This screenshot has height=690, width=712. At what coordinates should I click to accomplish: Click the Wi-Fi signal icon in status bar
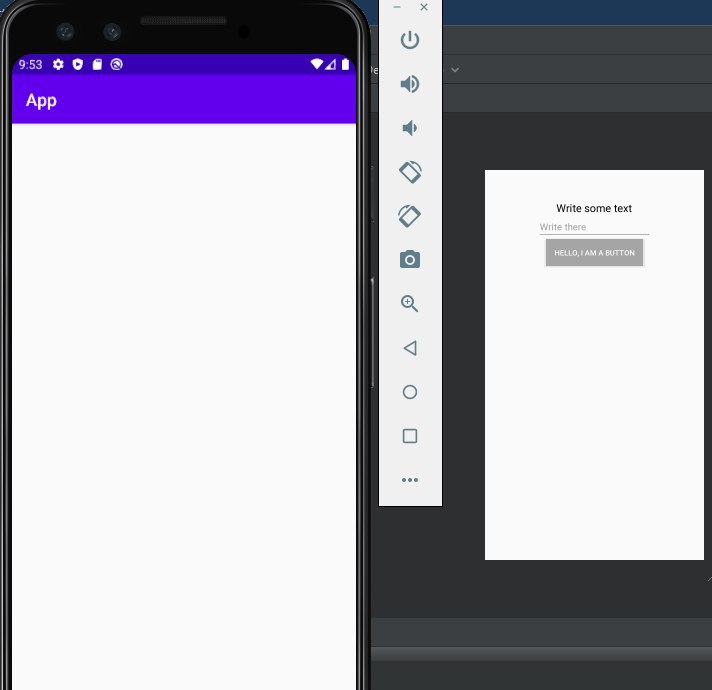316,64
